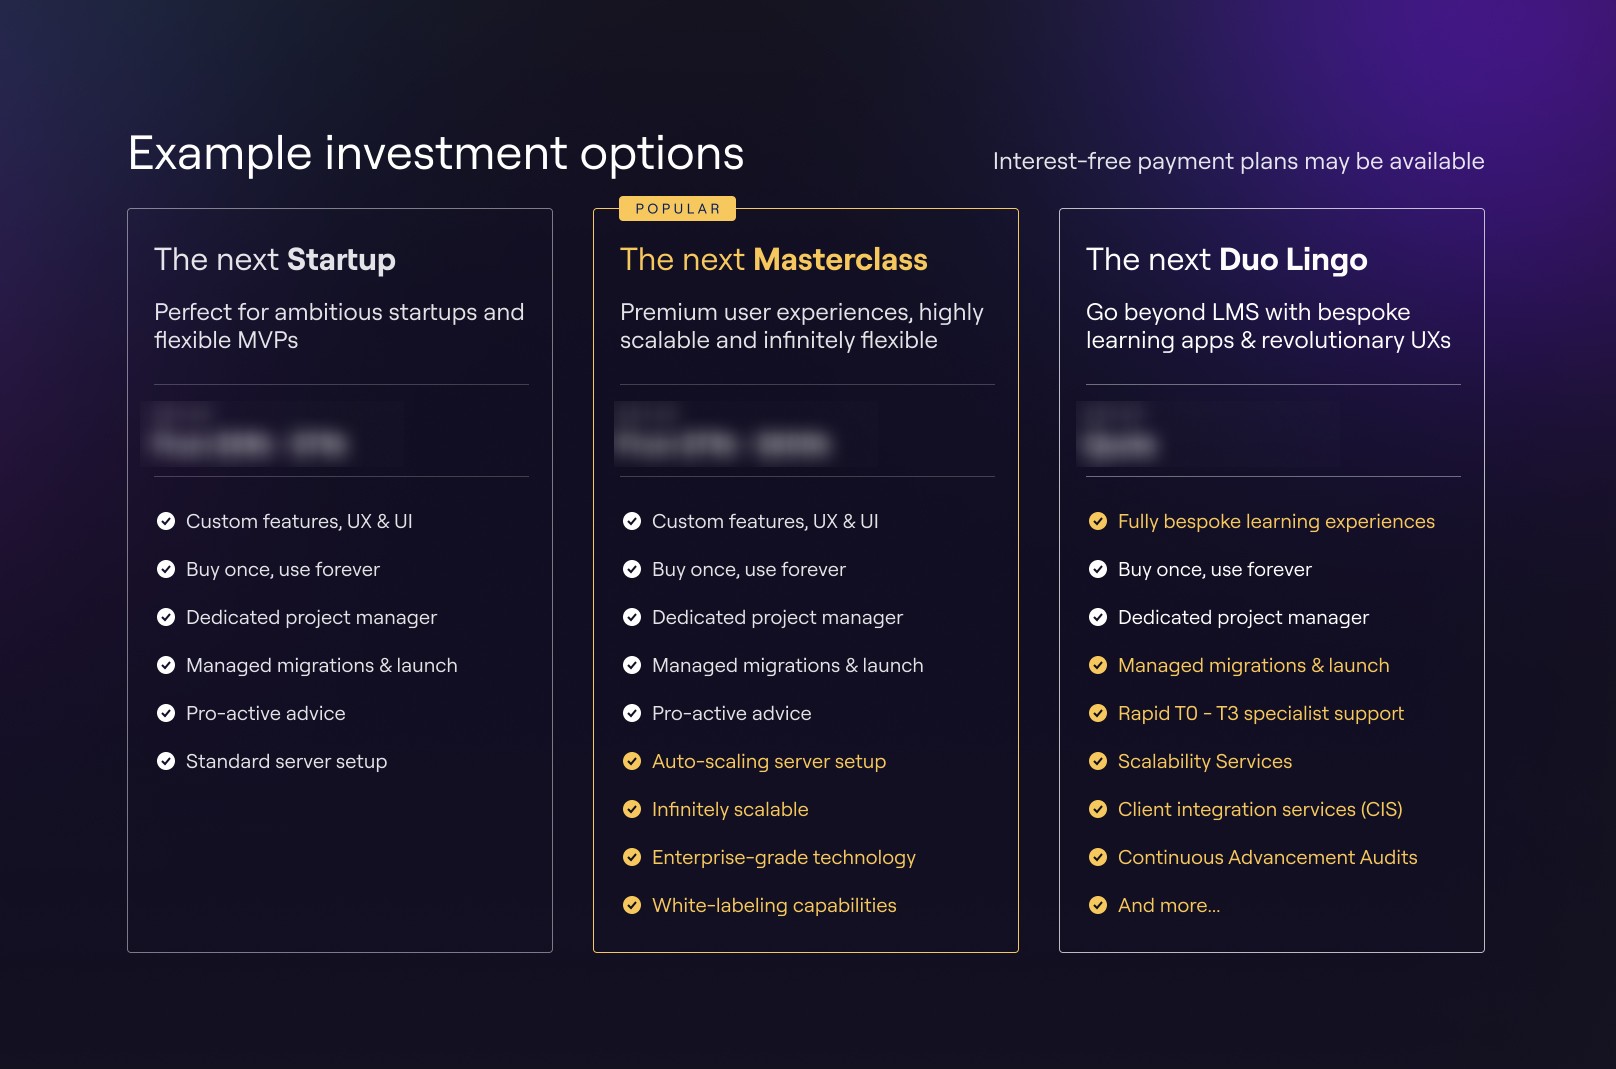
Task: Click checkmark icon next to Continuous Advancement Audits
Action: pos(1098,857)
